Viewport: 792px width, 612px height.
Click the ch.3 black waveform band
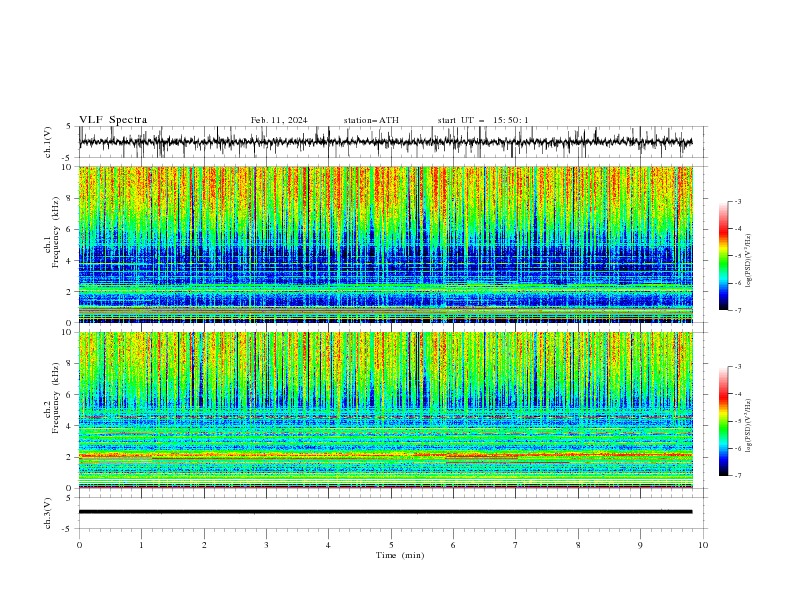[x=385, y=512]
